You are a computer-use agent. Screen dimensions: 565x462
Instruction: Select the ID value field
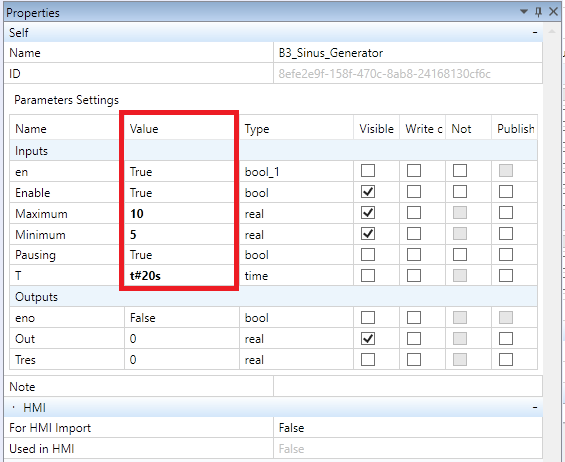[x=408, y=74]
